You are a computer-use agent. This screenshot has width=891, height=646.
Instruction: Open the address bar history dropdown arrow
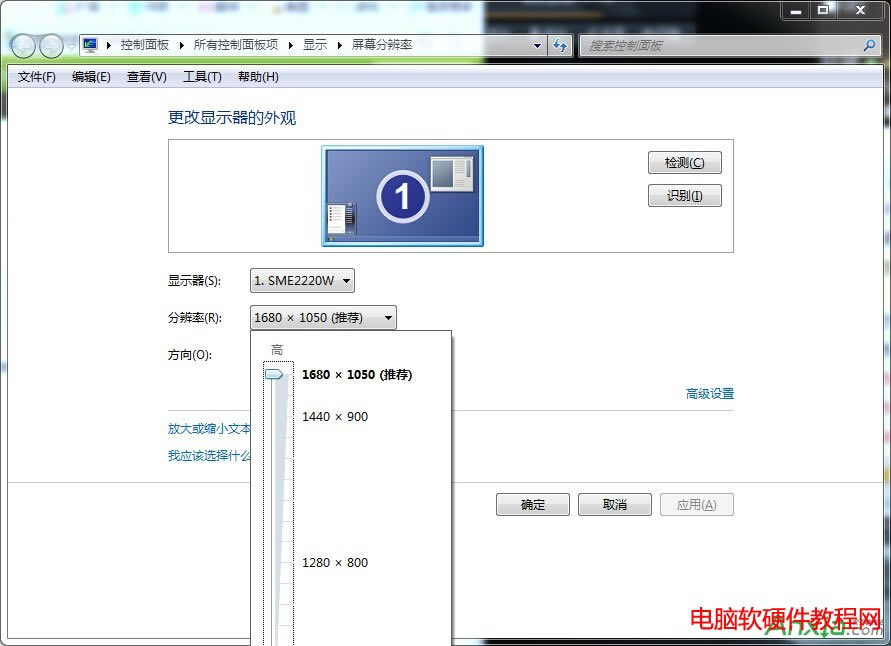pos(536,45)
